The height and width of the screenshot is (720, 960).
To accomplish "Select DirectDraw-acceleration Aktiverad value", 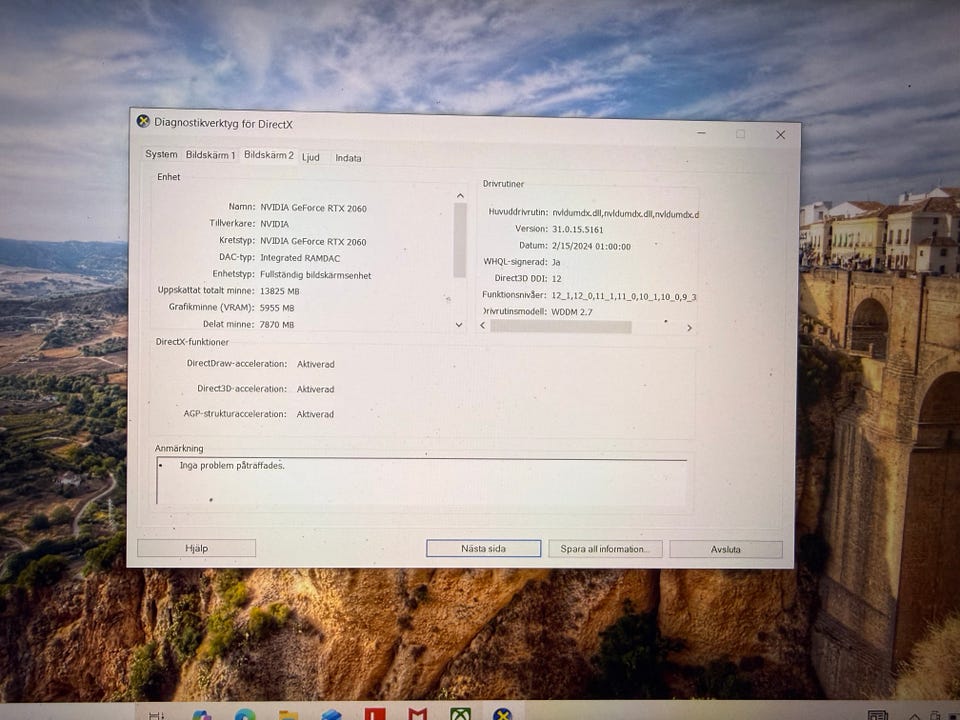I will (x=316, y=364).
